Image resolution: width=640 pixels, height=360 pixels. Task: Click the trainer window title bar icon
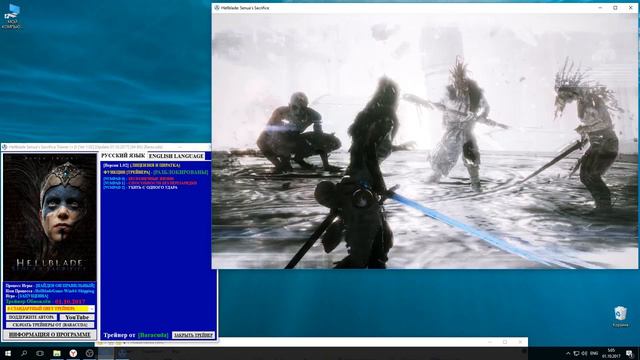coord(4,147)
